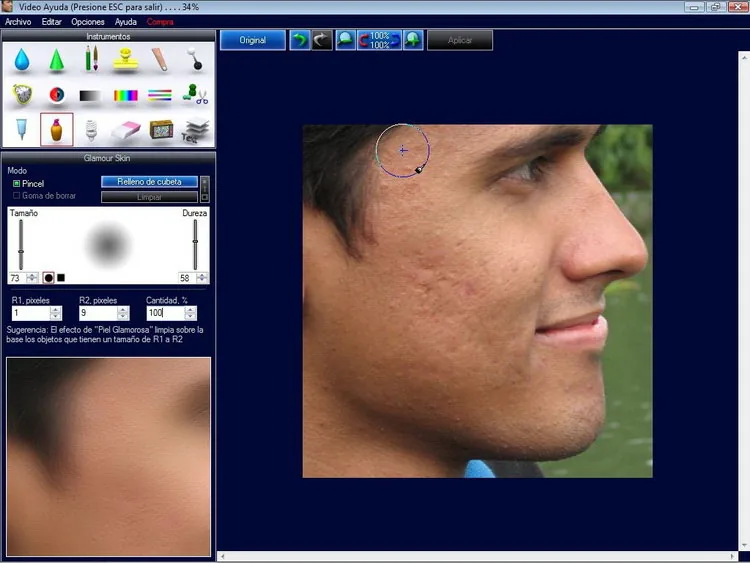Select the green cone sharpen tool
This screenshot has width=750, height=563.
(x=56, y=60)
